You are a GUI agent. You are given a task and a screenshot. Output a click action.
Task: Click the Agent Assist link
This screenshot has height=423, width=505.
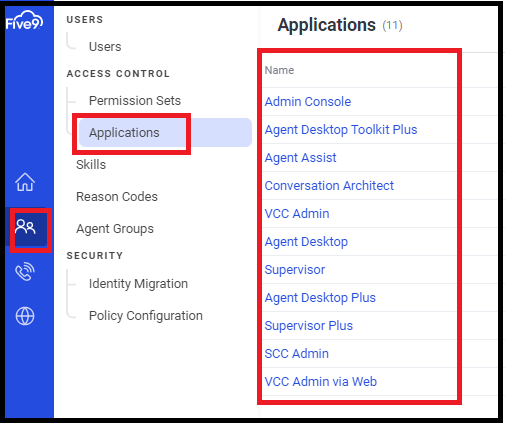tap(300, 158)
